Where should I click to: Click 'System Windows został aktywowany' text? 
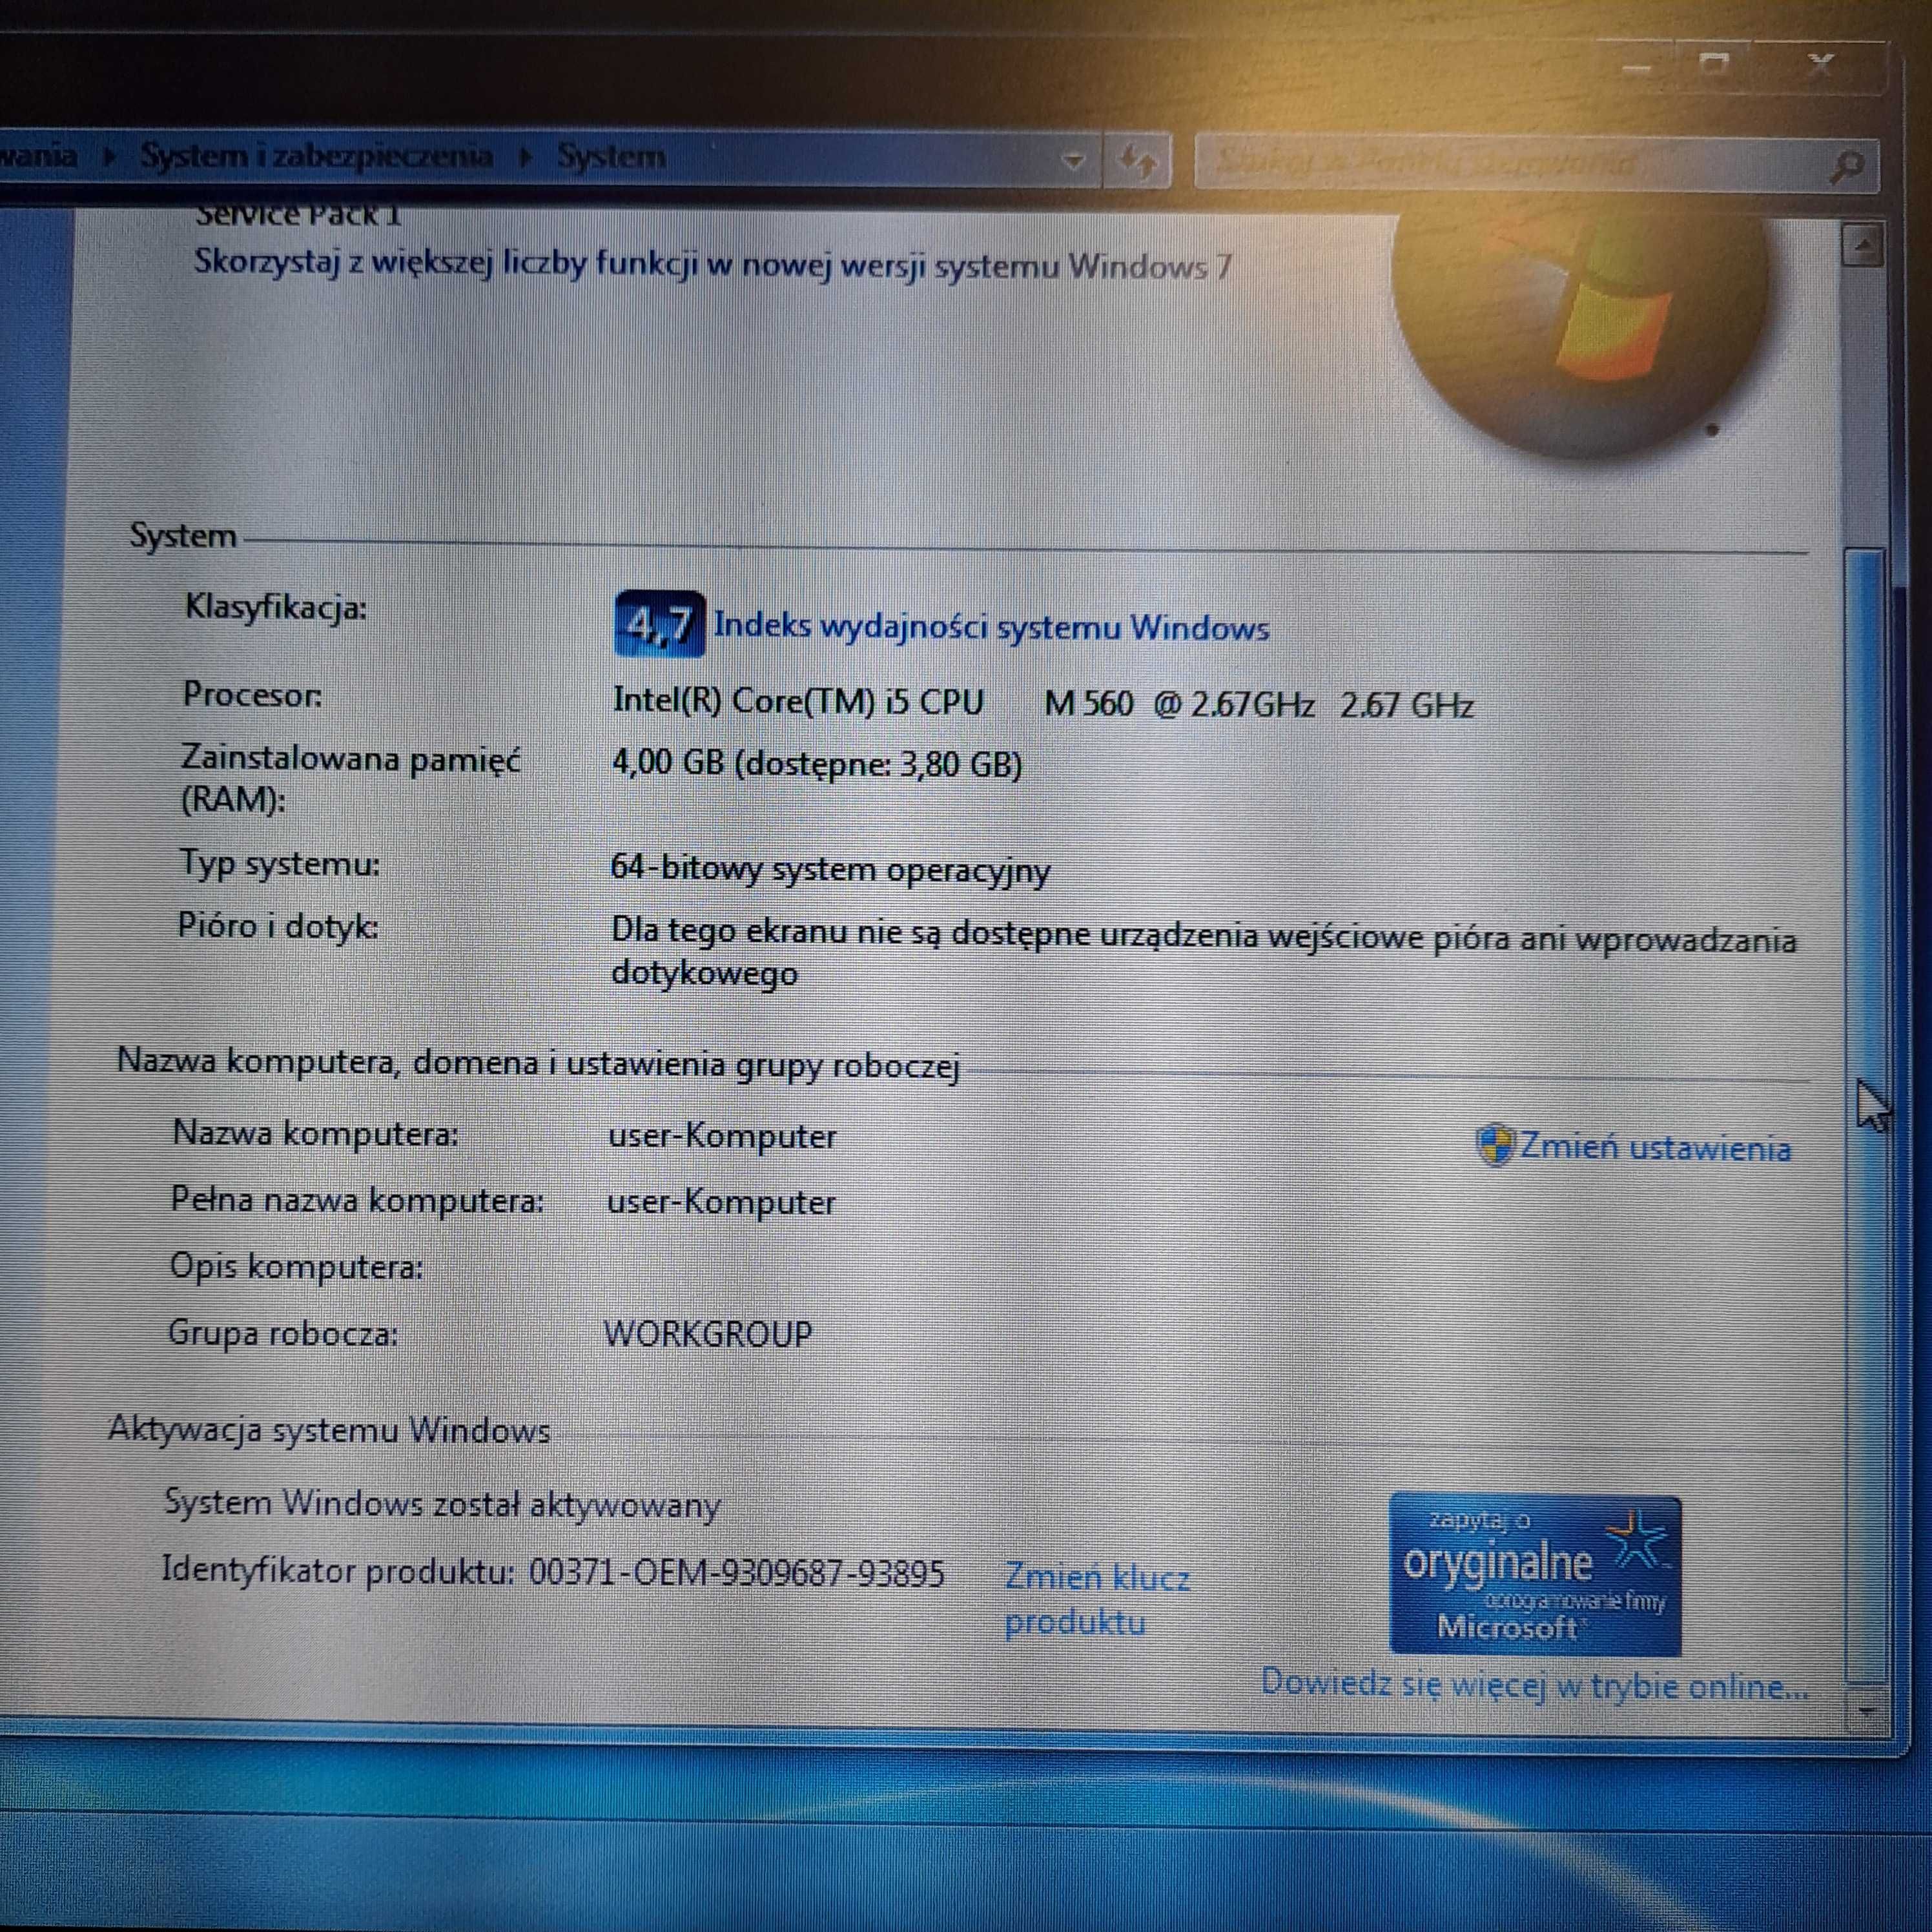coord(442,1504)
